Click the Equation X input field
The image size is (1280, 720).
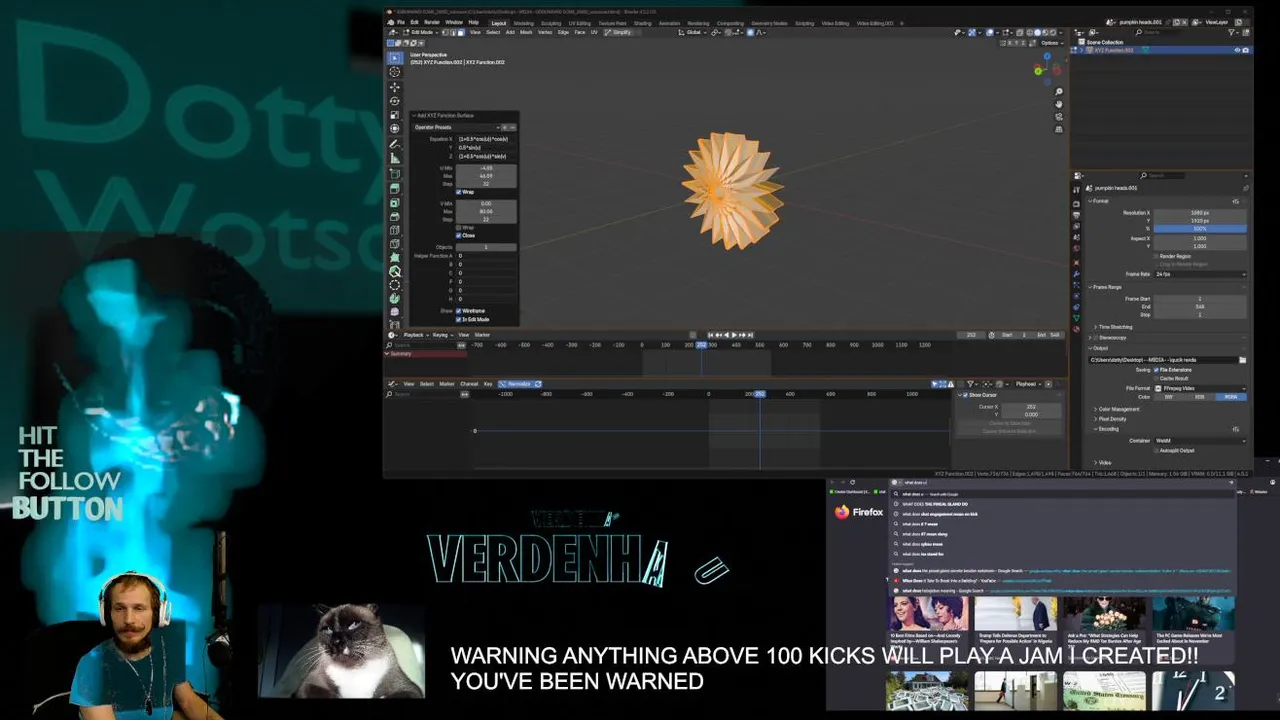487,139
